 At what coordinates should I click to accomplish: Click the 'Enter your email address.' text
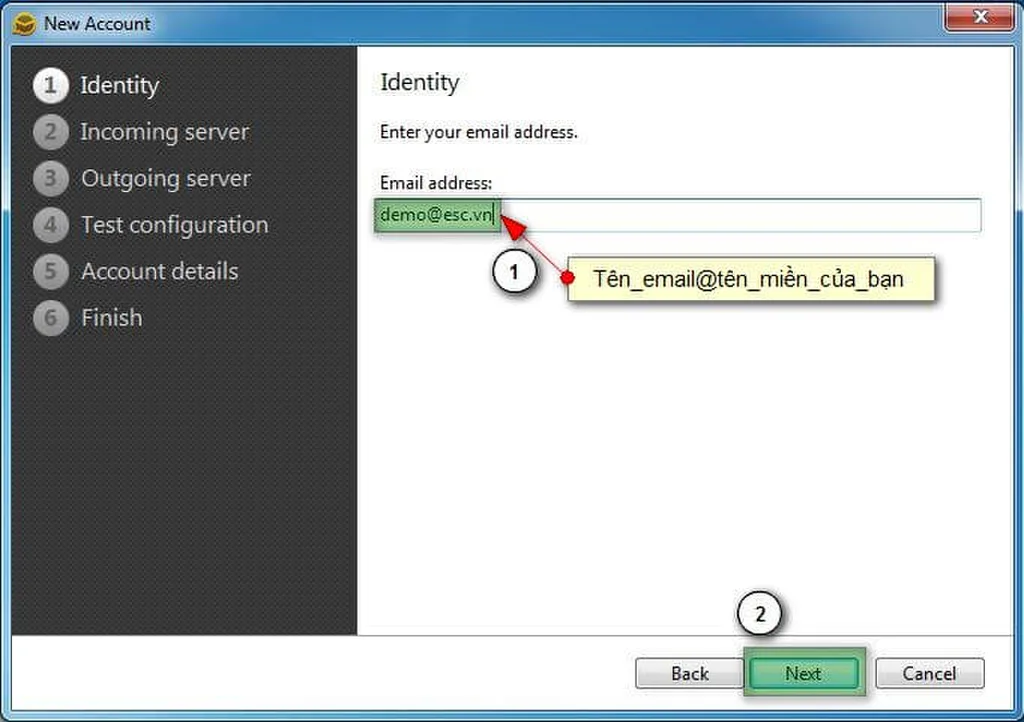click(479, 133)
